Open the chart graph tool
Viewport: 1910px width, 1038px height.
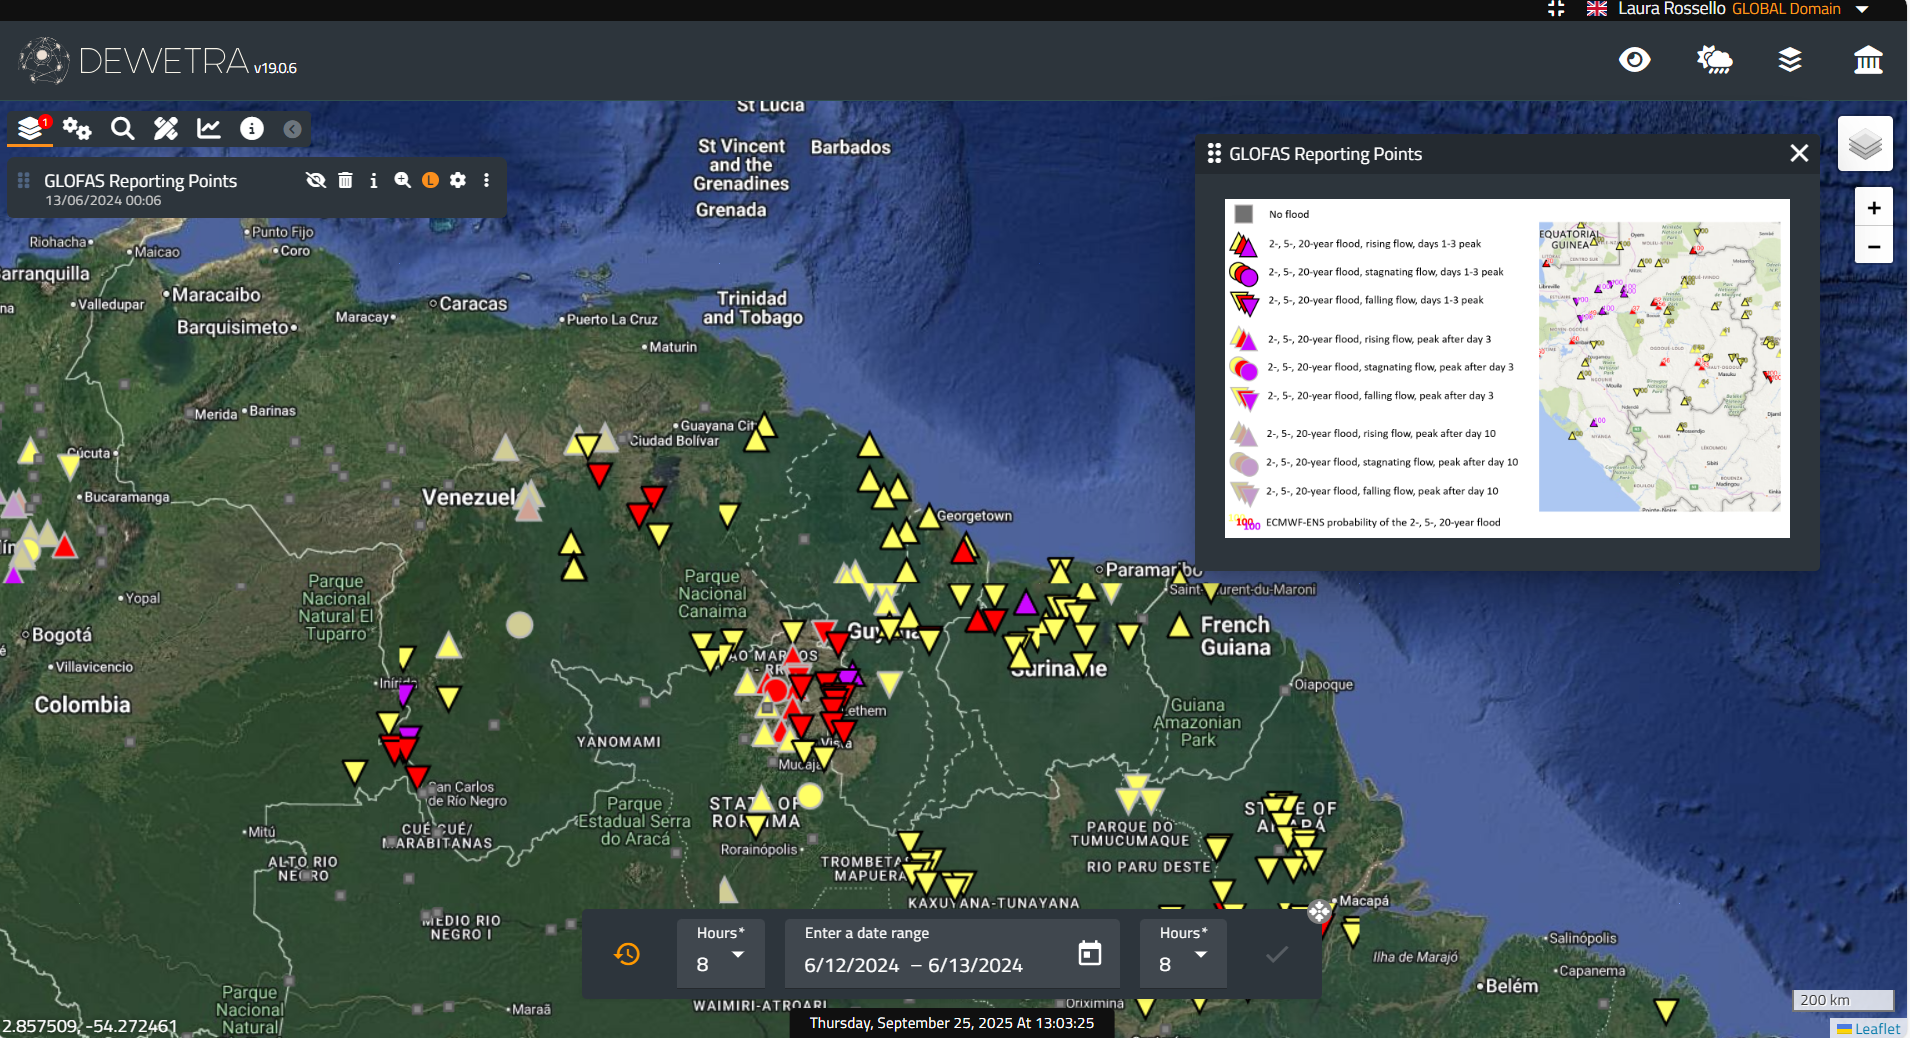pyautogui.click(x=209, y=128)
